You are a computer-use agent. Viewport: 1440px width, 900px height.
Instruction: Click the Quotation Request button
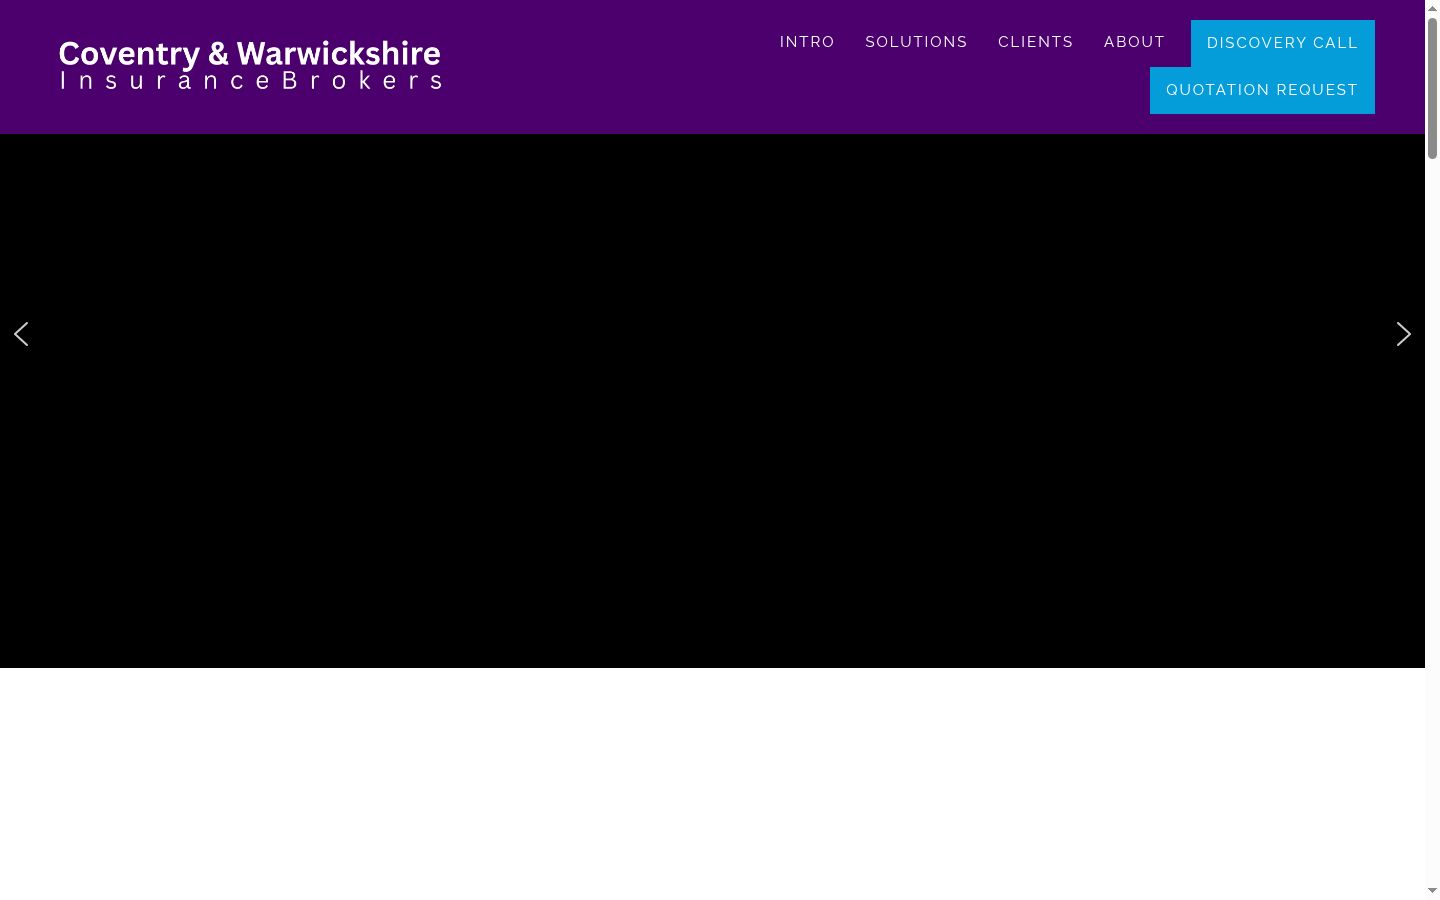[x=1262, y=90]
